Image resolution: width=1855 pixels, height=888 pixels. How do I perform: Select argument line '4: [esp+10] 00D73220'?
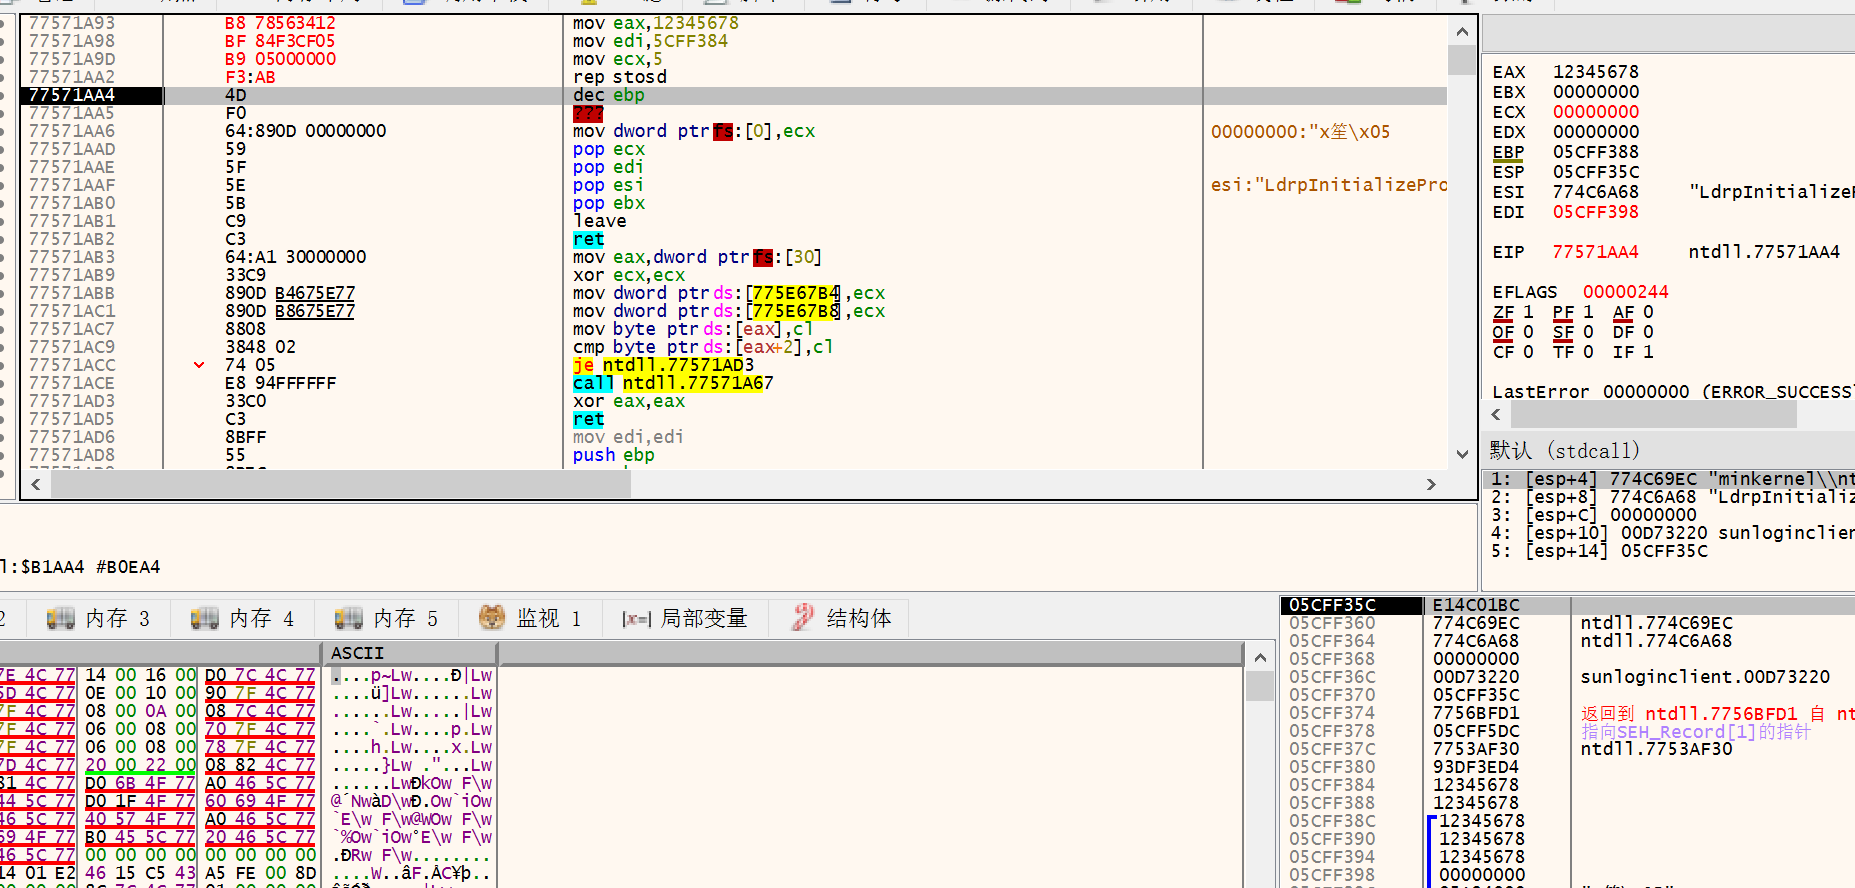[1668, 533]
